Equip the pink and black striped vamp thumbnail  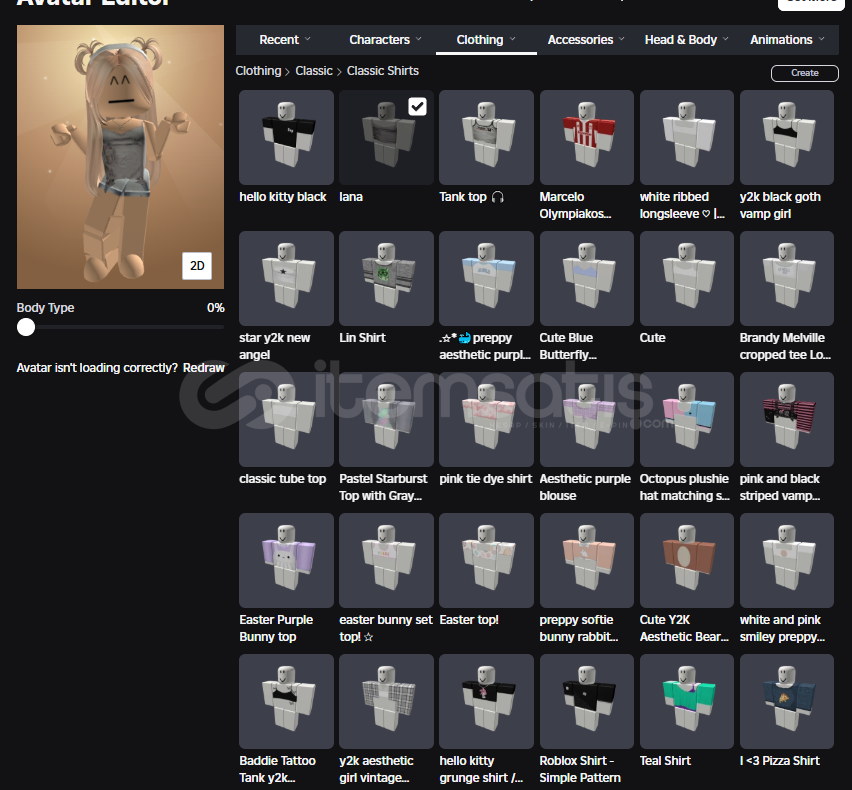point(787,419)
